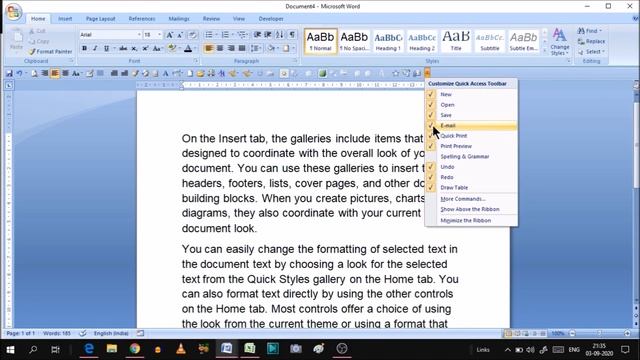Click Save icon on Quick Access Toolbar

point(9,73)
